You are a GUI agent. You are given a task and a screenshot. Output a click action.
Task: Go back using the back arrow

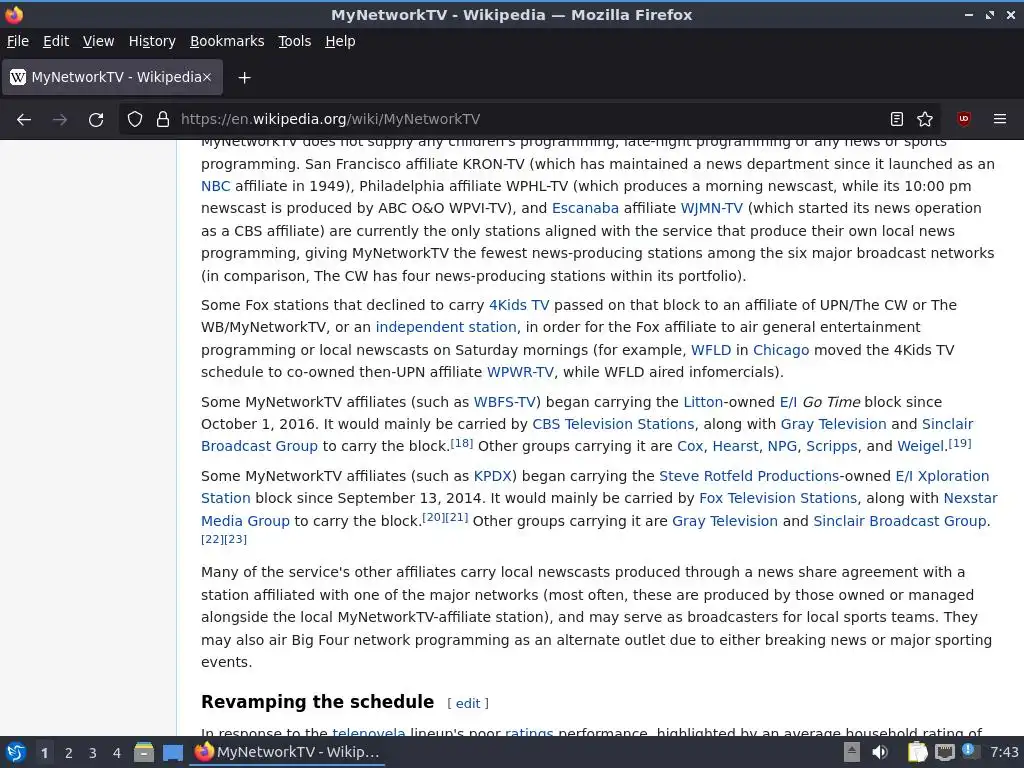tap(24, 120)
